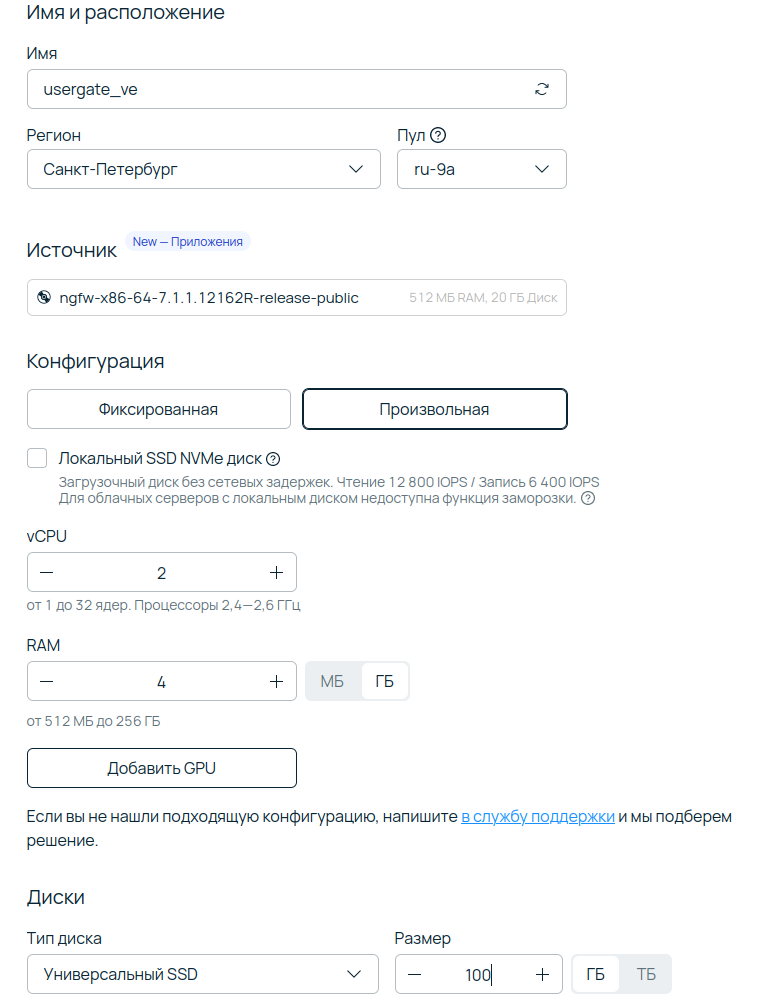Image resolution: width=770 pixels, height=1007 pixels.
Task: Enable Локальный SSD NVMe диск checkbox
Action: (x=37, y=459)
